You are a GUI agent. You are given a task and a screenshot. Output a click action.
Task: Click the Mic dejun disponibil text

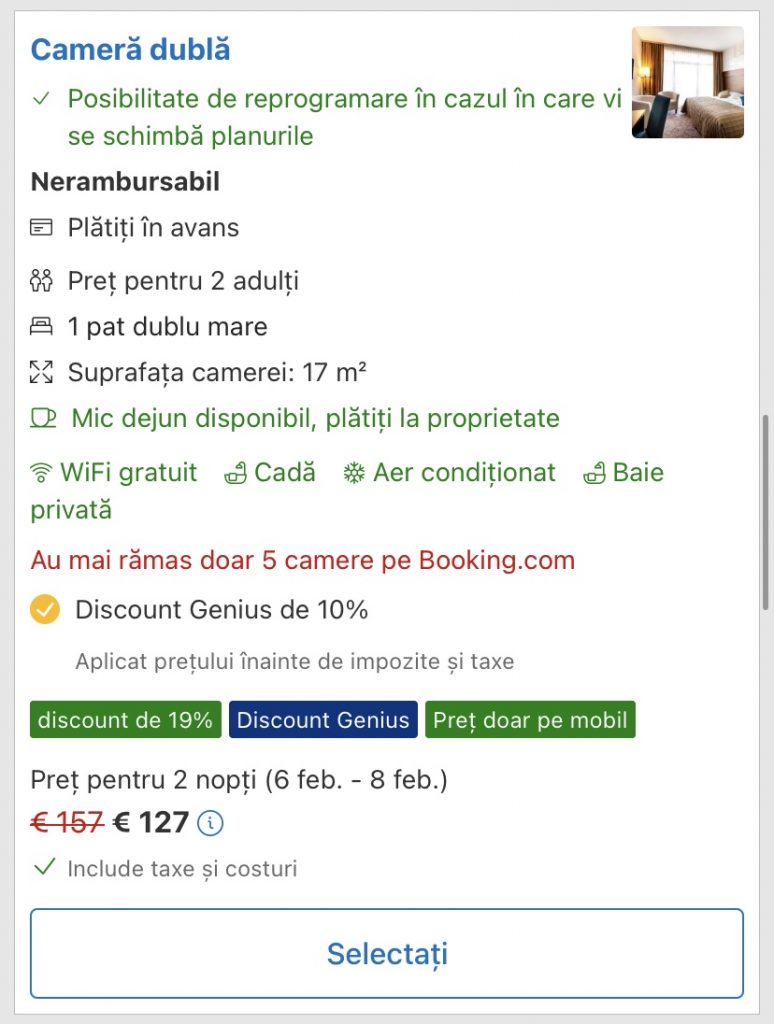(x=315, y=418)
